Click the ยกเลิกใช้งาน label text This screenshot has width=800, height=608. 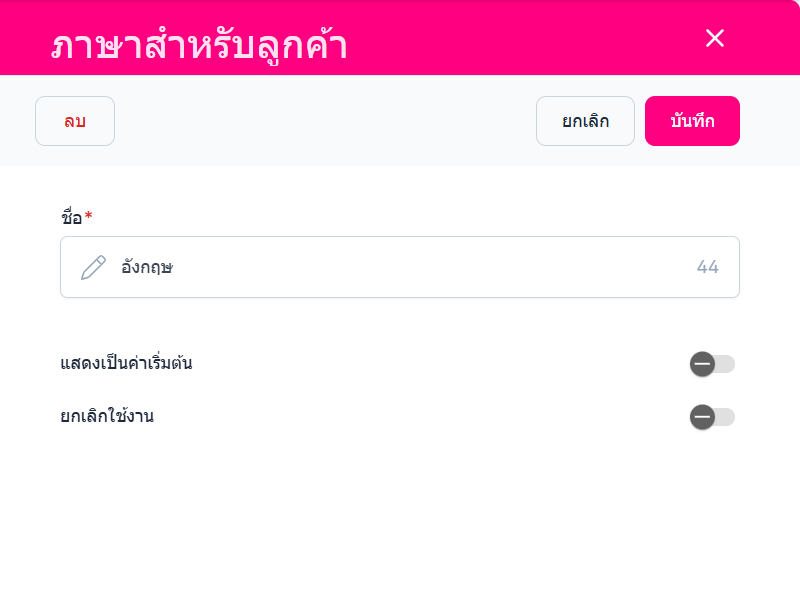point(107,416)
